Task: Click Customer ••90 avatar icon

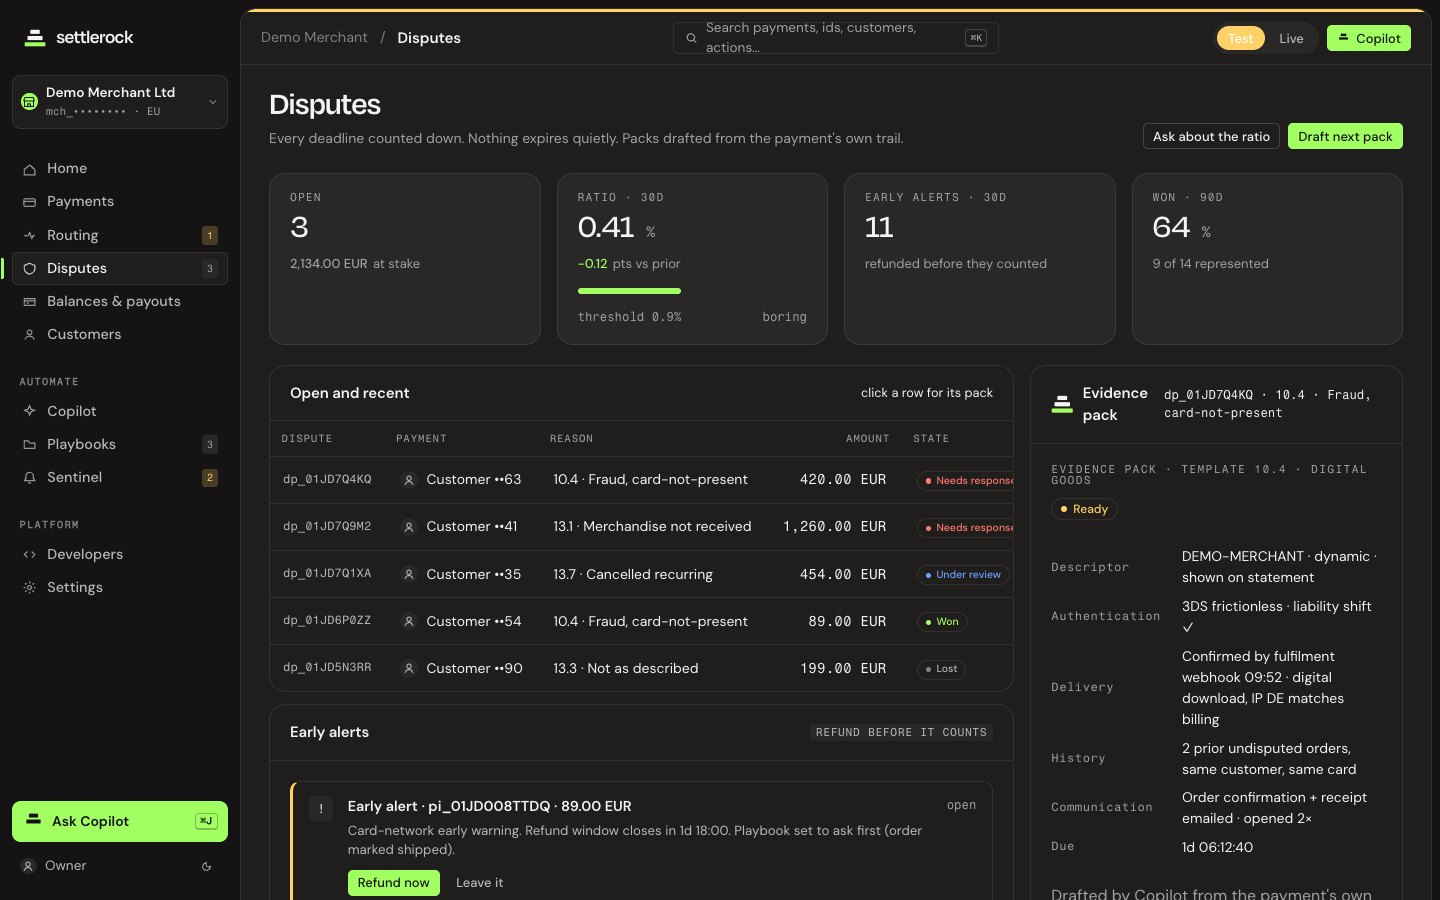Action: point(409,669)
